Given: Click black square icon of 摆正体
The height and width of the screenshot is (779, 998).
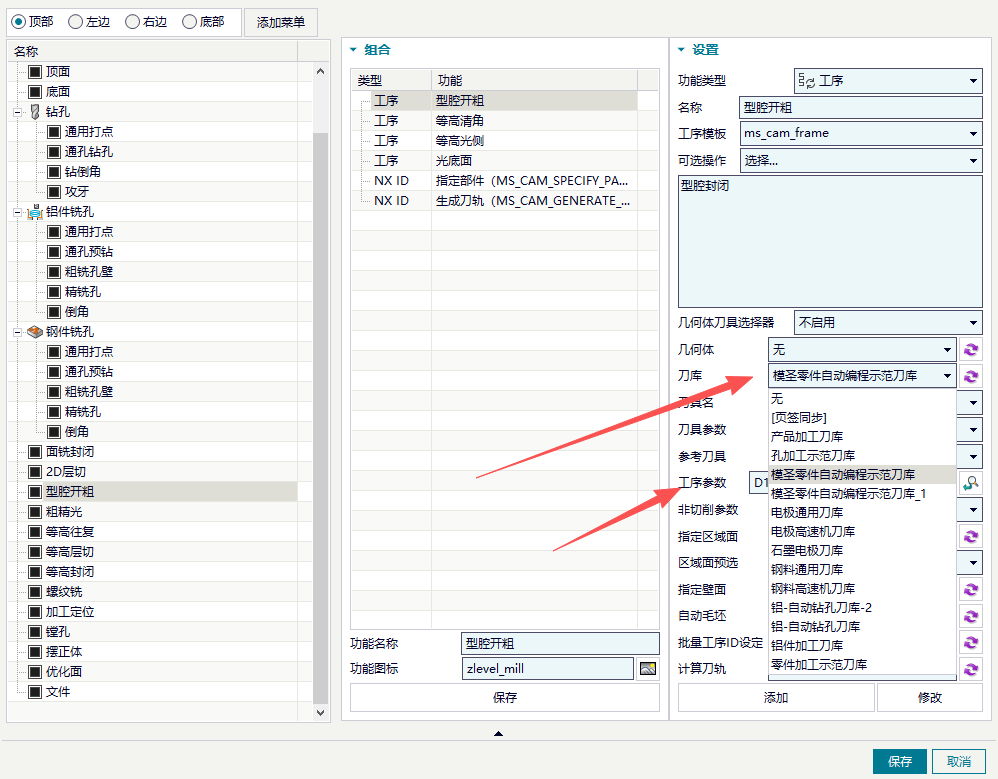Looking at the screenshot, I should [x=35, y=652].
